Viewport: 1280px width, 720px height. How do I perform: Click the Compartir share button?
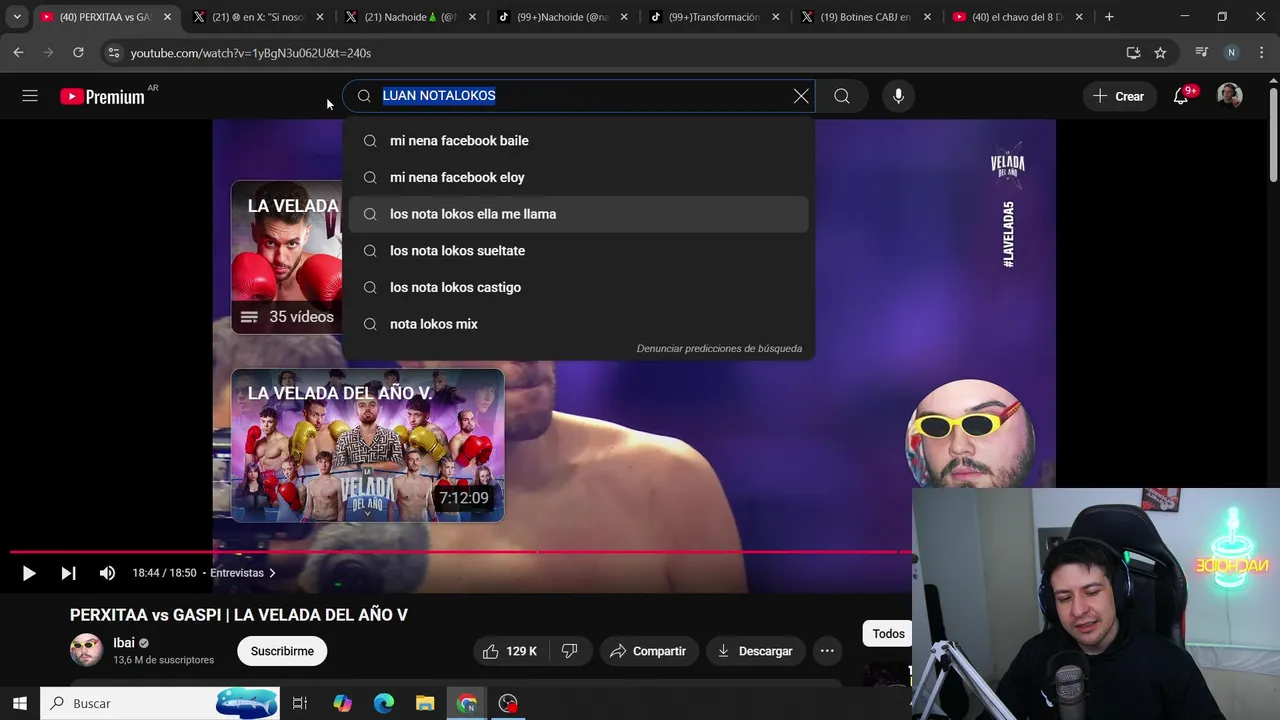648,651
